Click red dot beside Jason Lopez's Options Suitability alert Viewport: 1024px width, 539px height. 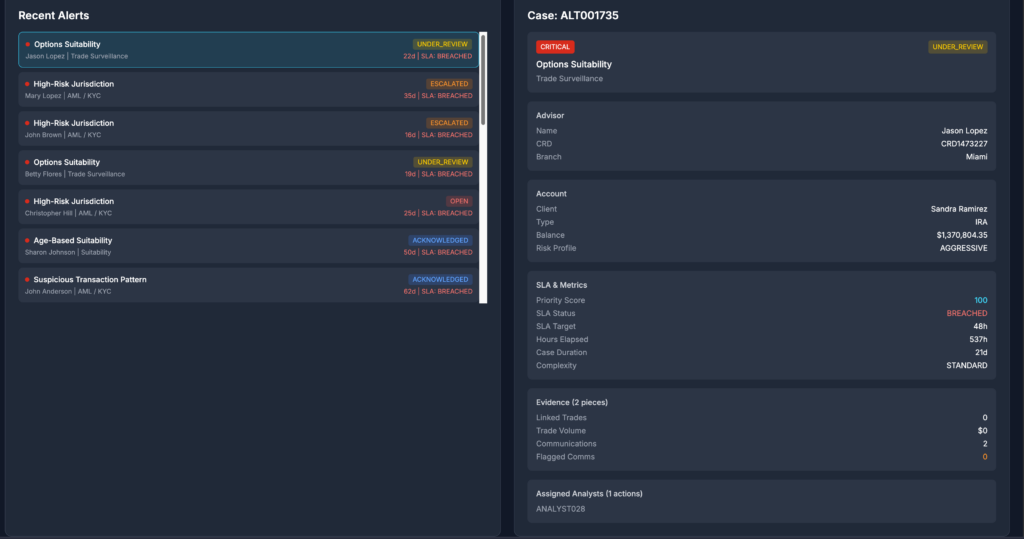click(x=28, y=44)
